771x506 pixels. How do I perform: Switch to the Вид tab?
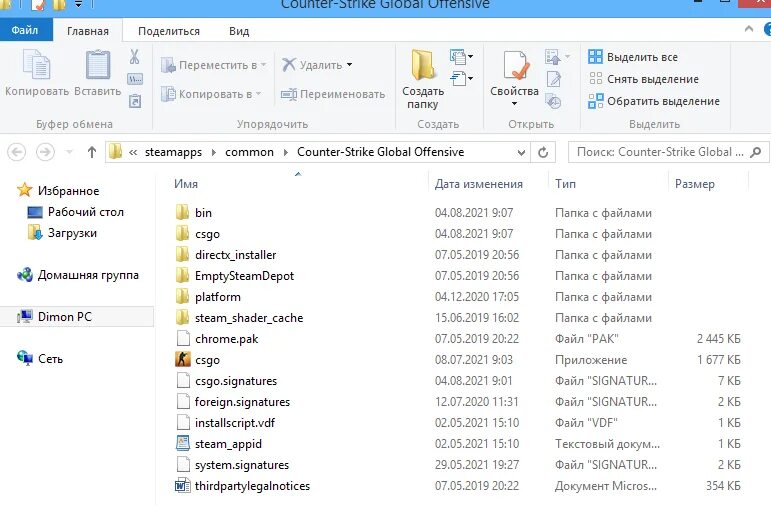coord(239,31)
